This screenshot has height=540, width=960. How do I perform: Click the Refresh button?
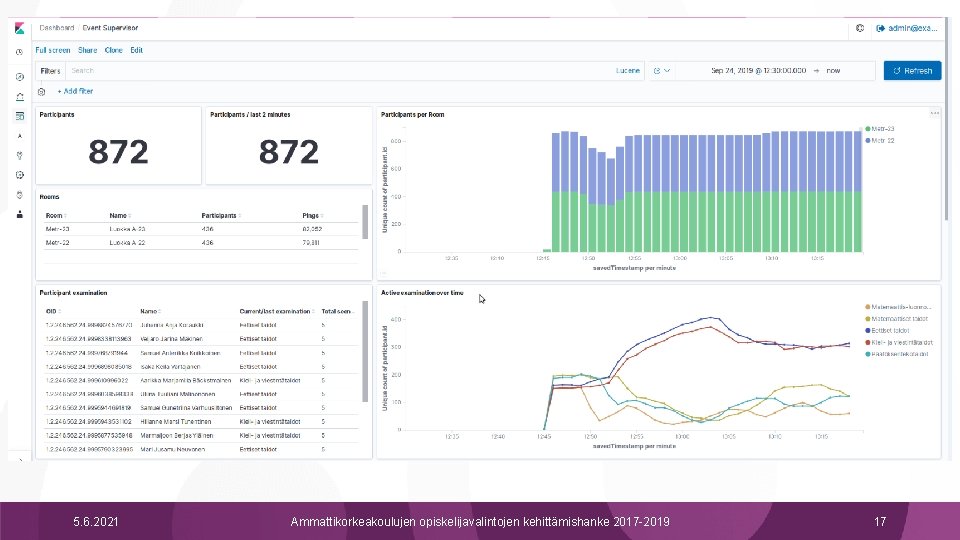point(912,71)
